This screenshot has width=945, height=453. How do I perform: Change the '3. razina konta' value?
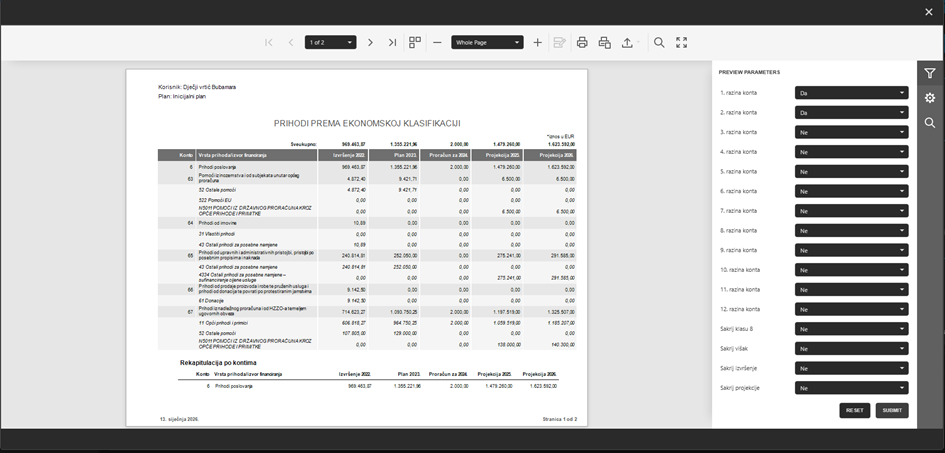(x=851, y=132)
